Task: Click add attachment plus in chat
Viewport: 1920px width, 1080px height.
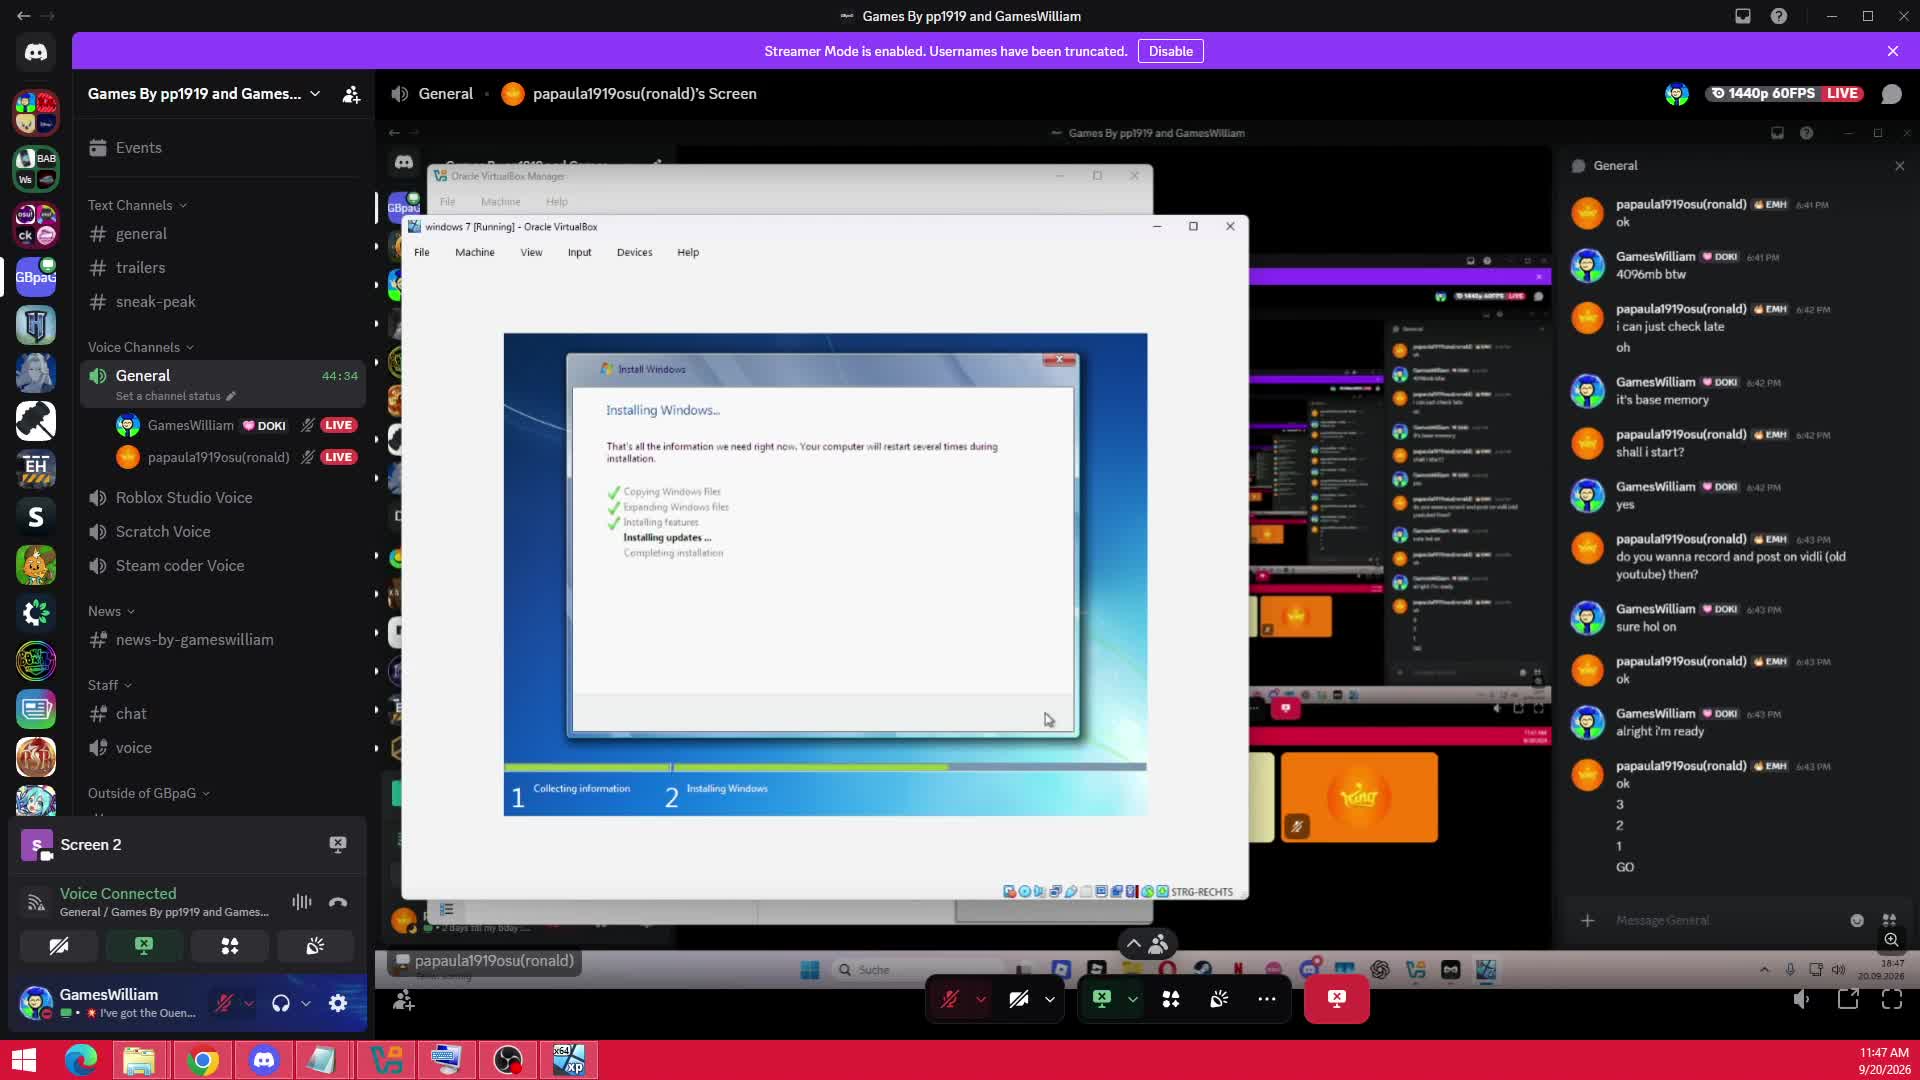Action: [x=1587, y=920]
